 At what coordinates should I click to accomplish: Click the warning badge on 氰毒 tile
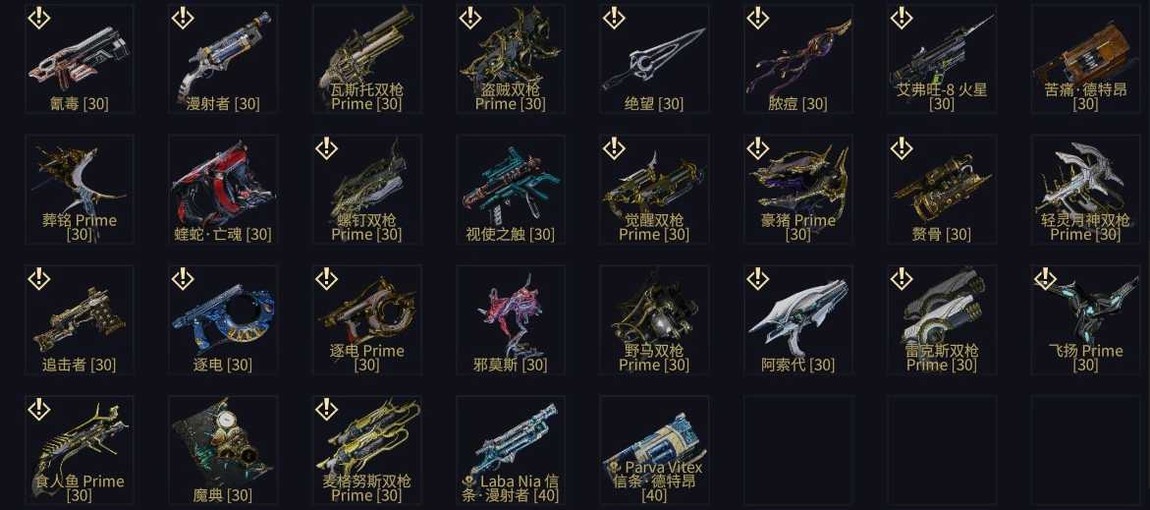pyautogui.click(x=38, y=18)
